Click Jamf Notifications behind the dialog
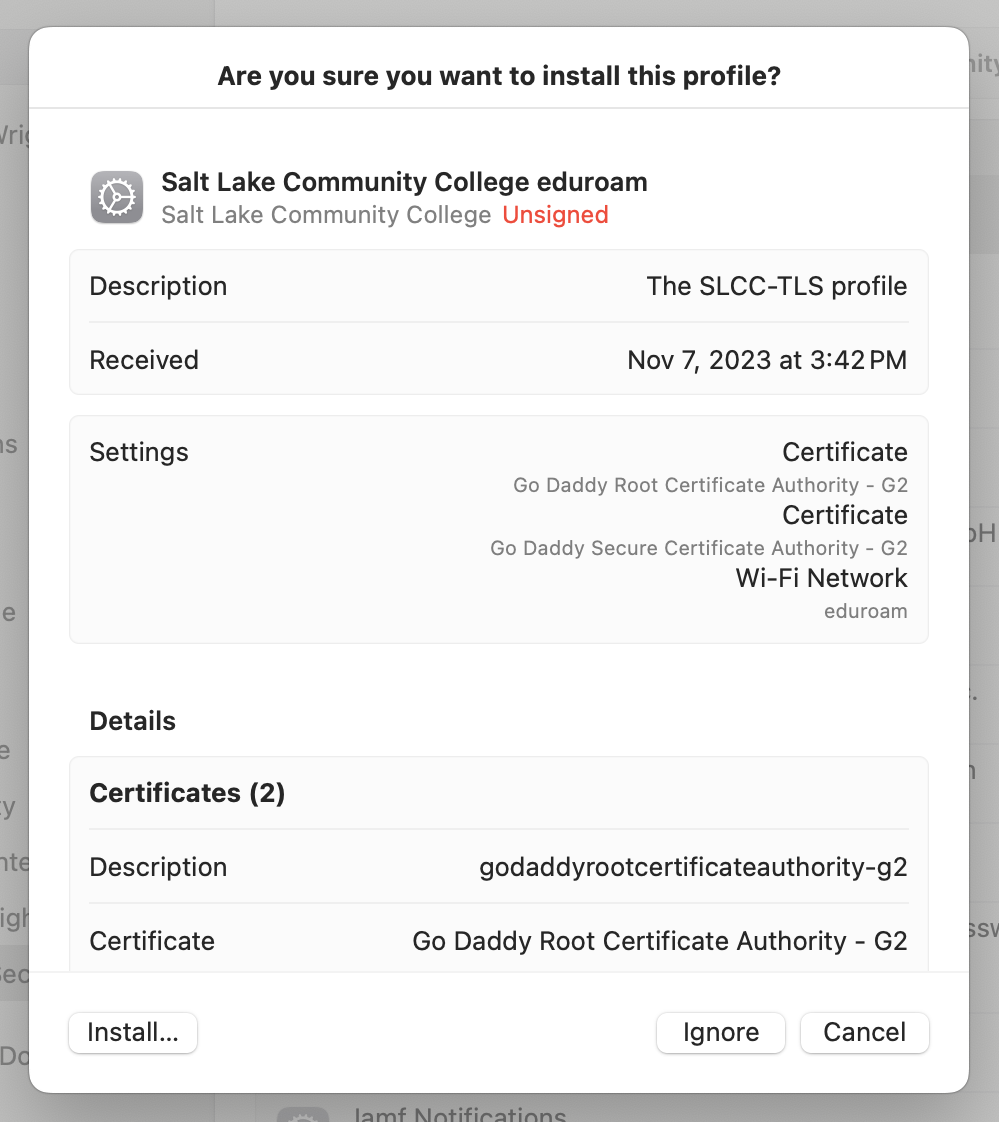This screenshot has height=1122, width=999. point(460,1113)
